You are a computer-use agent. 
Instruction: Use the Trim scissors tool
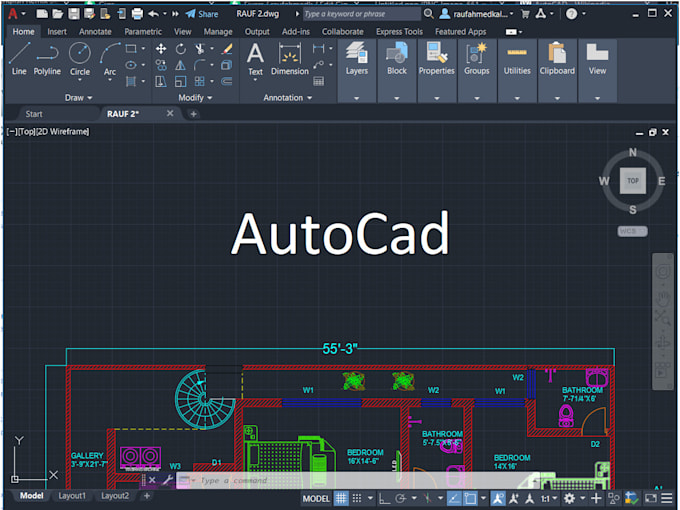click(x=200, y=49)
